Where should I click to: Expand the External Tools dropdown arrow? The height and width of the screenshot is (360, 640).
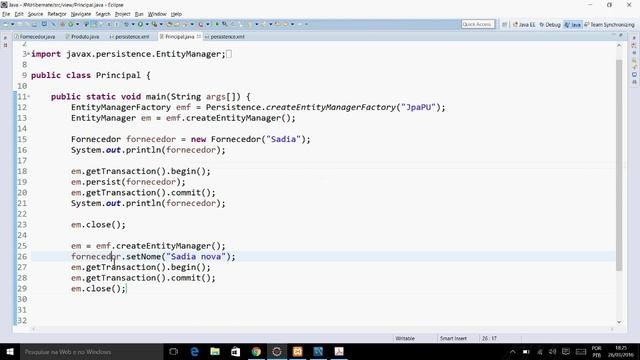161,24
